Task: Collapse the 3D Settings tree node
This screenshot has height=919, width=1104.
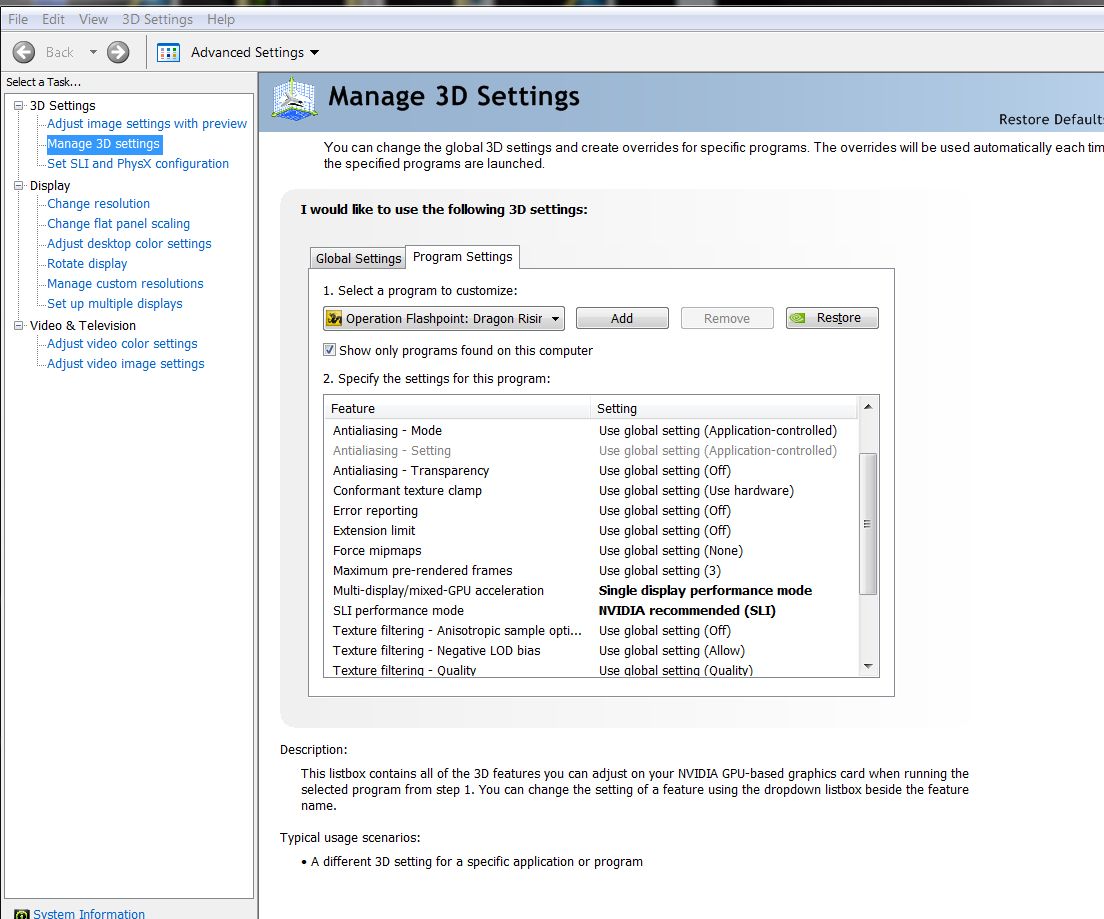Action: point(19,106)
